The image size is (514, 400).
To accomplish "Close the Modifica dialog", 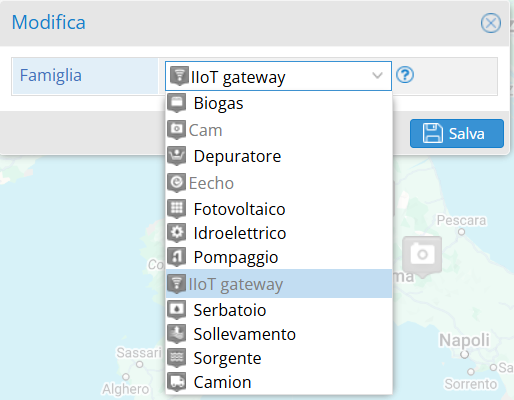I will pos(491,23).
